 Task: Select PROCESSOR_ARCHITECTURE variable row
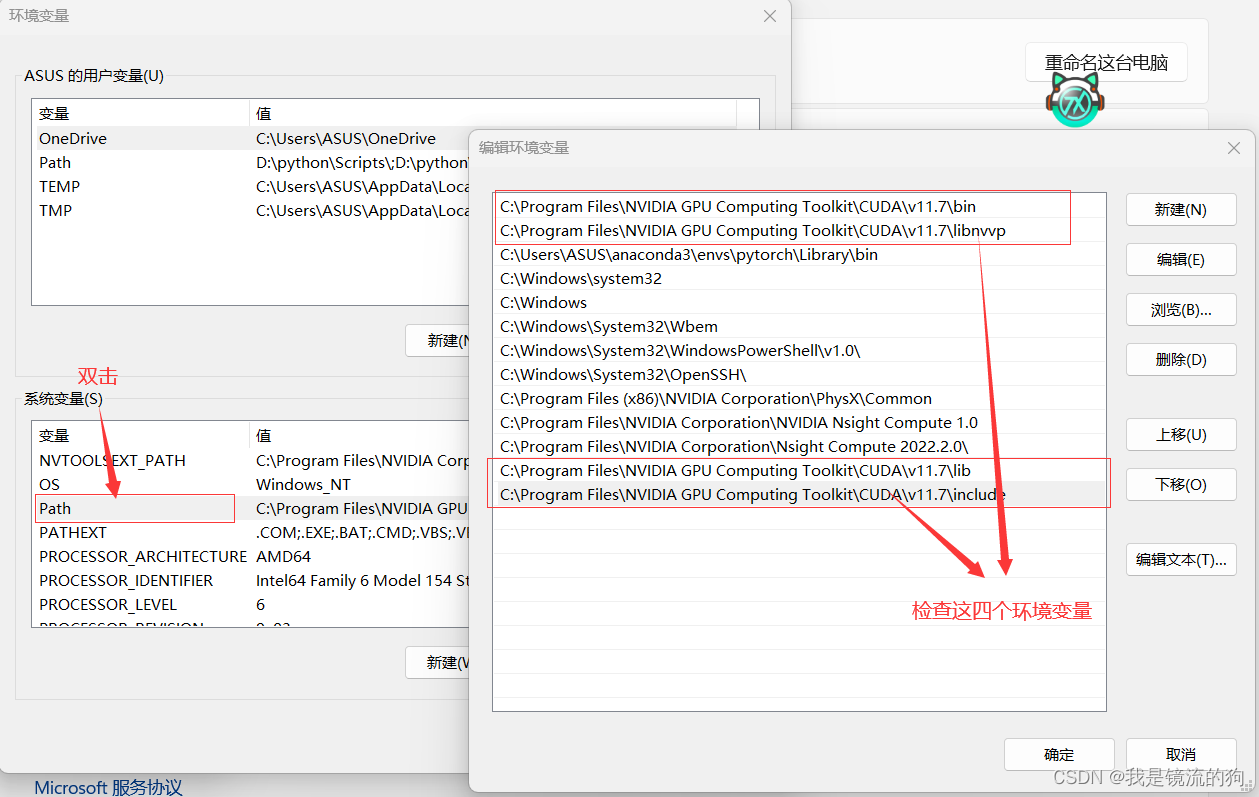pyautogui.click(x=251, y=557)
